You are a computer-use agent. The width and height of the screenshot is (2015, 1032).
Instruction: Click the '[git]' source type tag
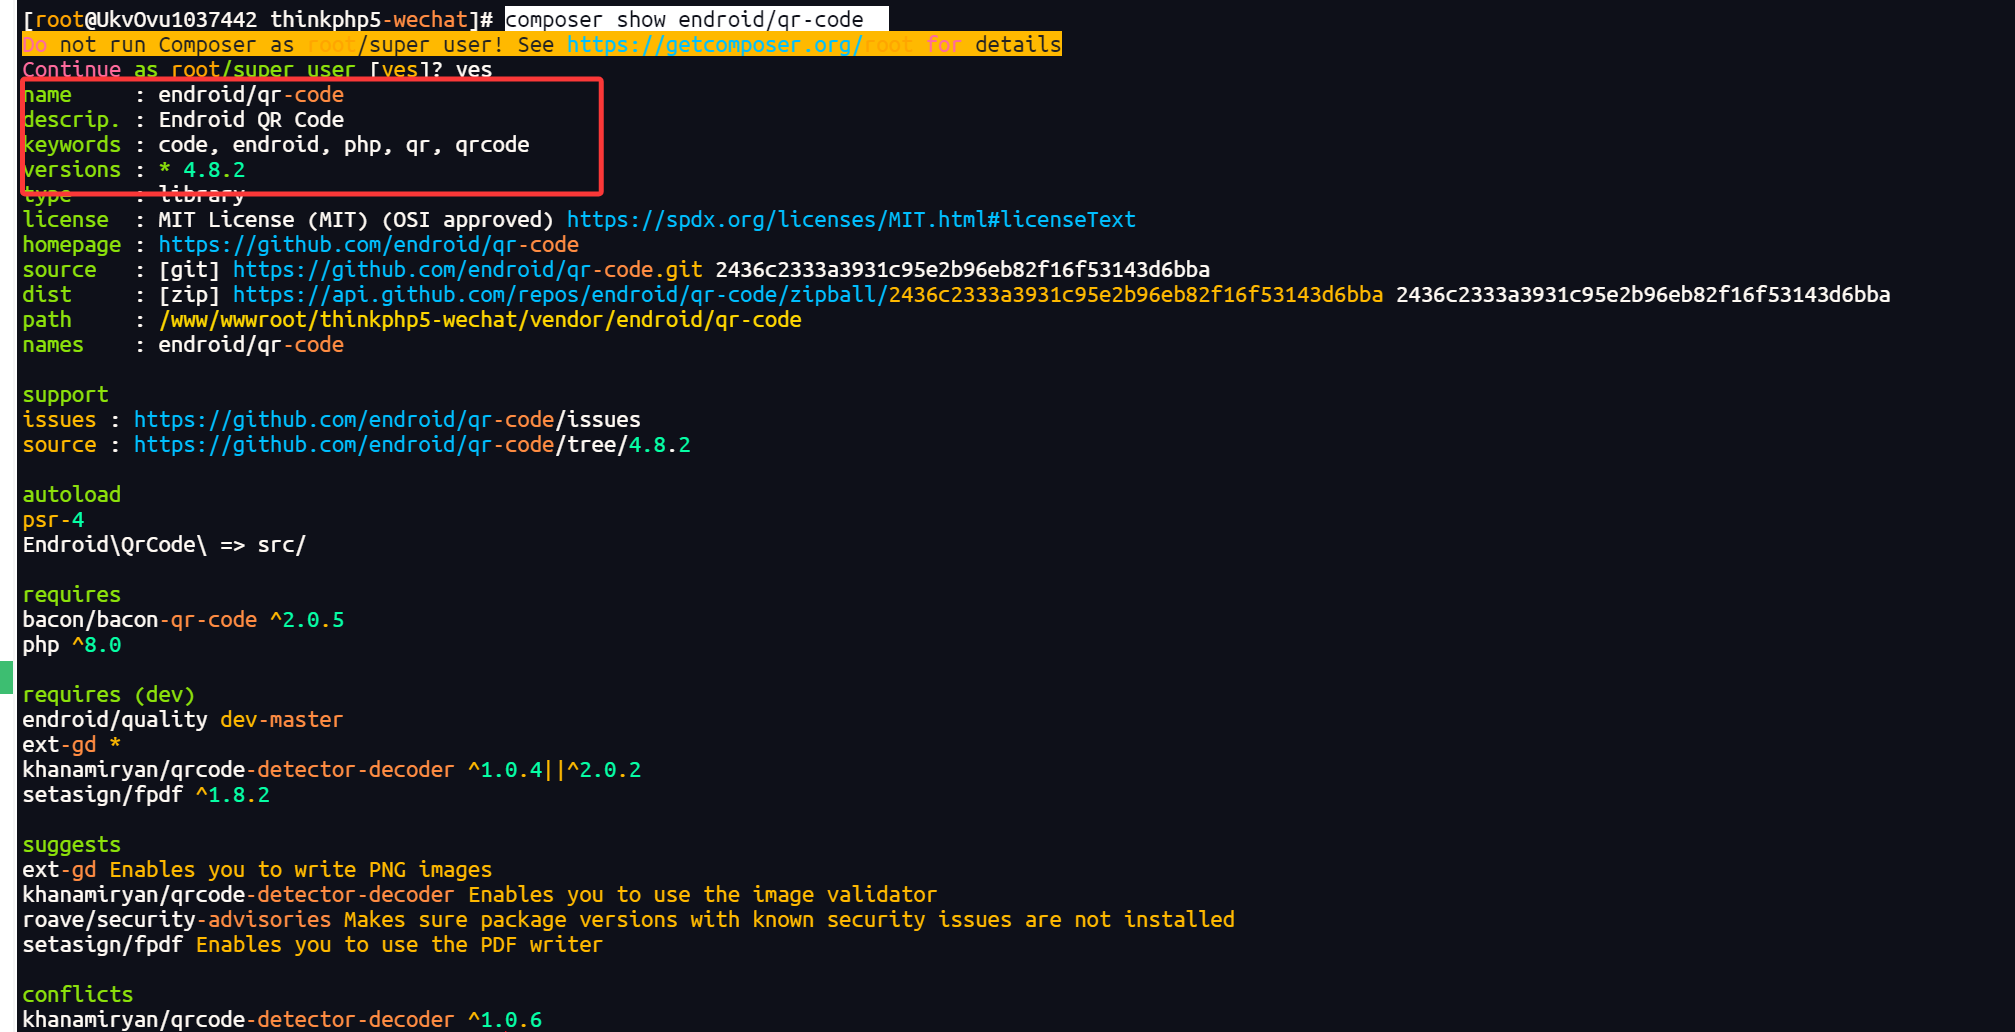click(189, 270)
